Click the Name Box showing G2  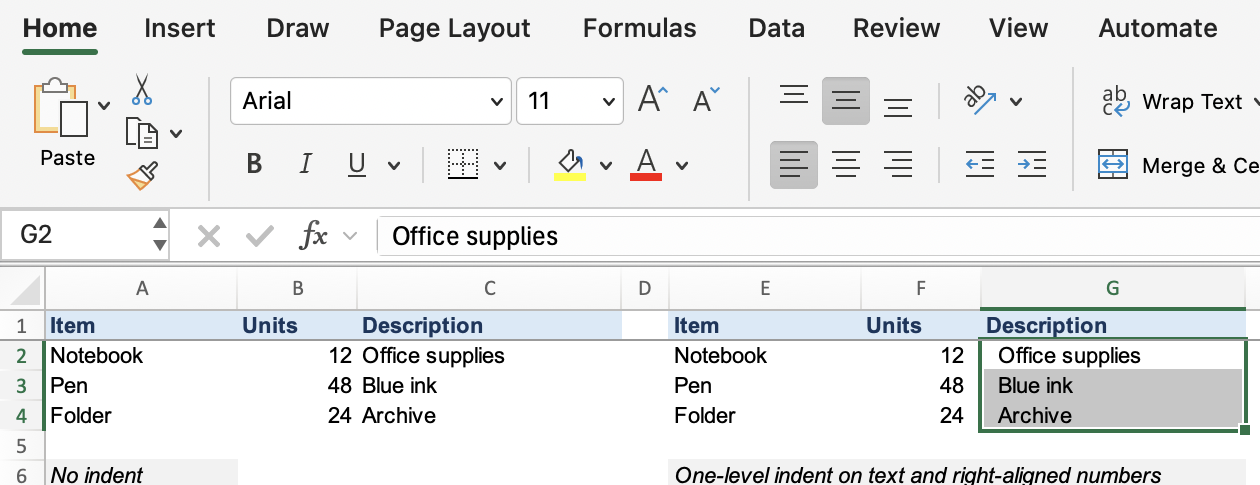coord(77,235)
